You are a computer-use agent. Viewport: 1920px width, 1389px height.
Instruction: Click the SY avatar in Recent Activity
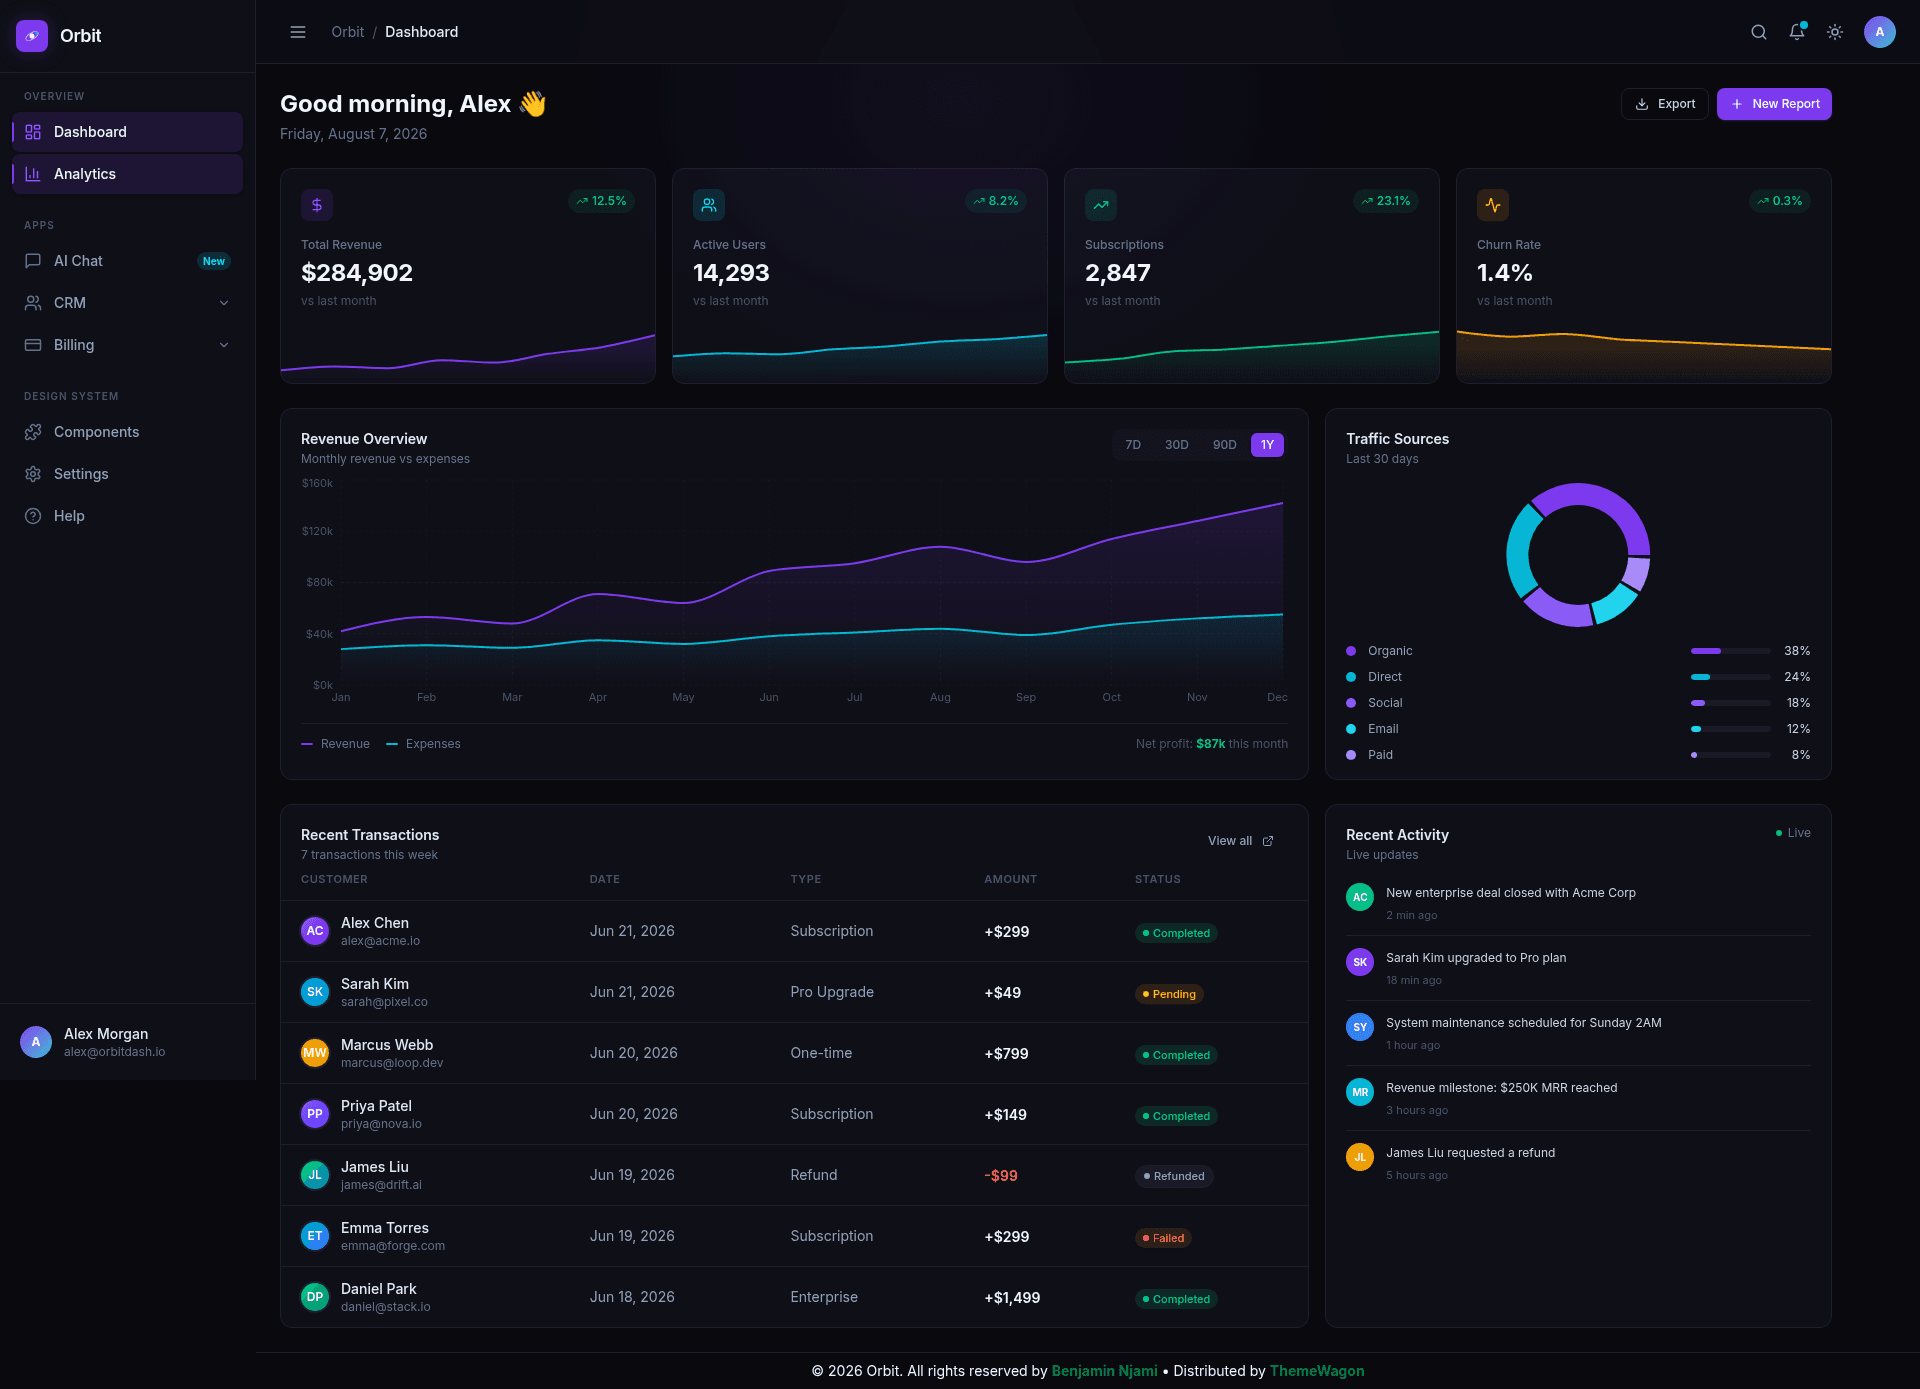coord(1360,1027)
